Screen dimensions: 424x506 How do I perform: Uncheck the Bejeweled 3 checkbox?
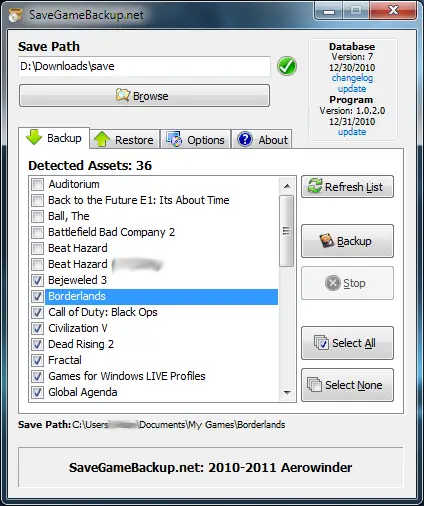(37, 280)
